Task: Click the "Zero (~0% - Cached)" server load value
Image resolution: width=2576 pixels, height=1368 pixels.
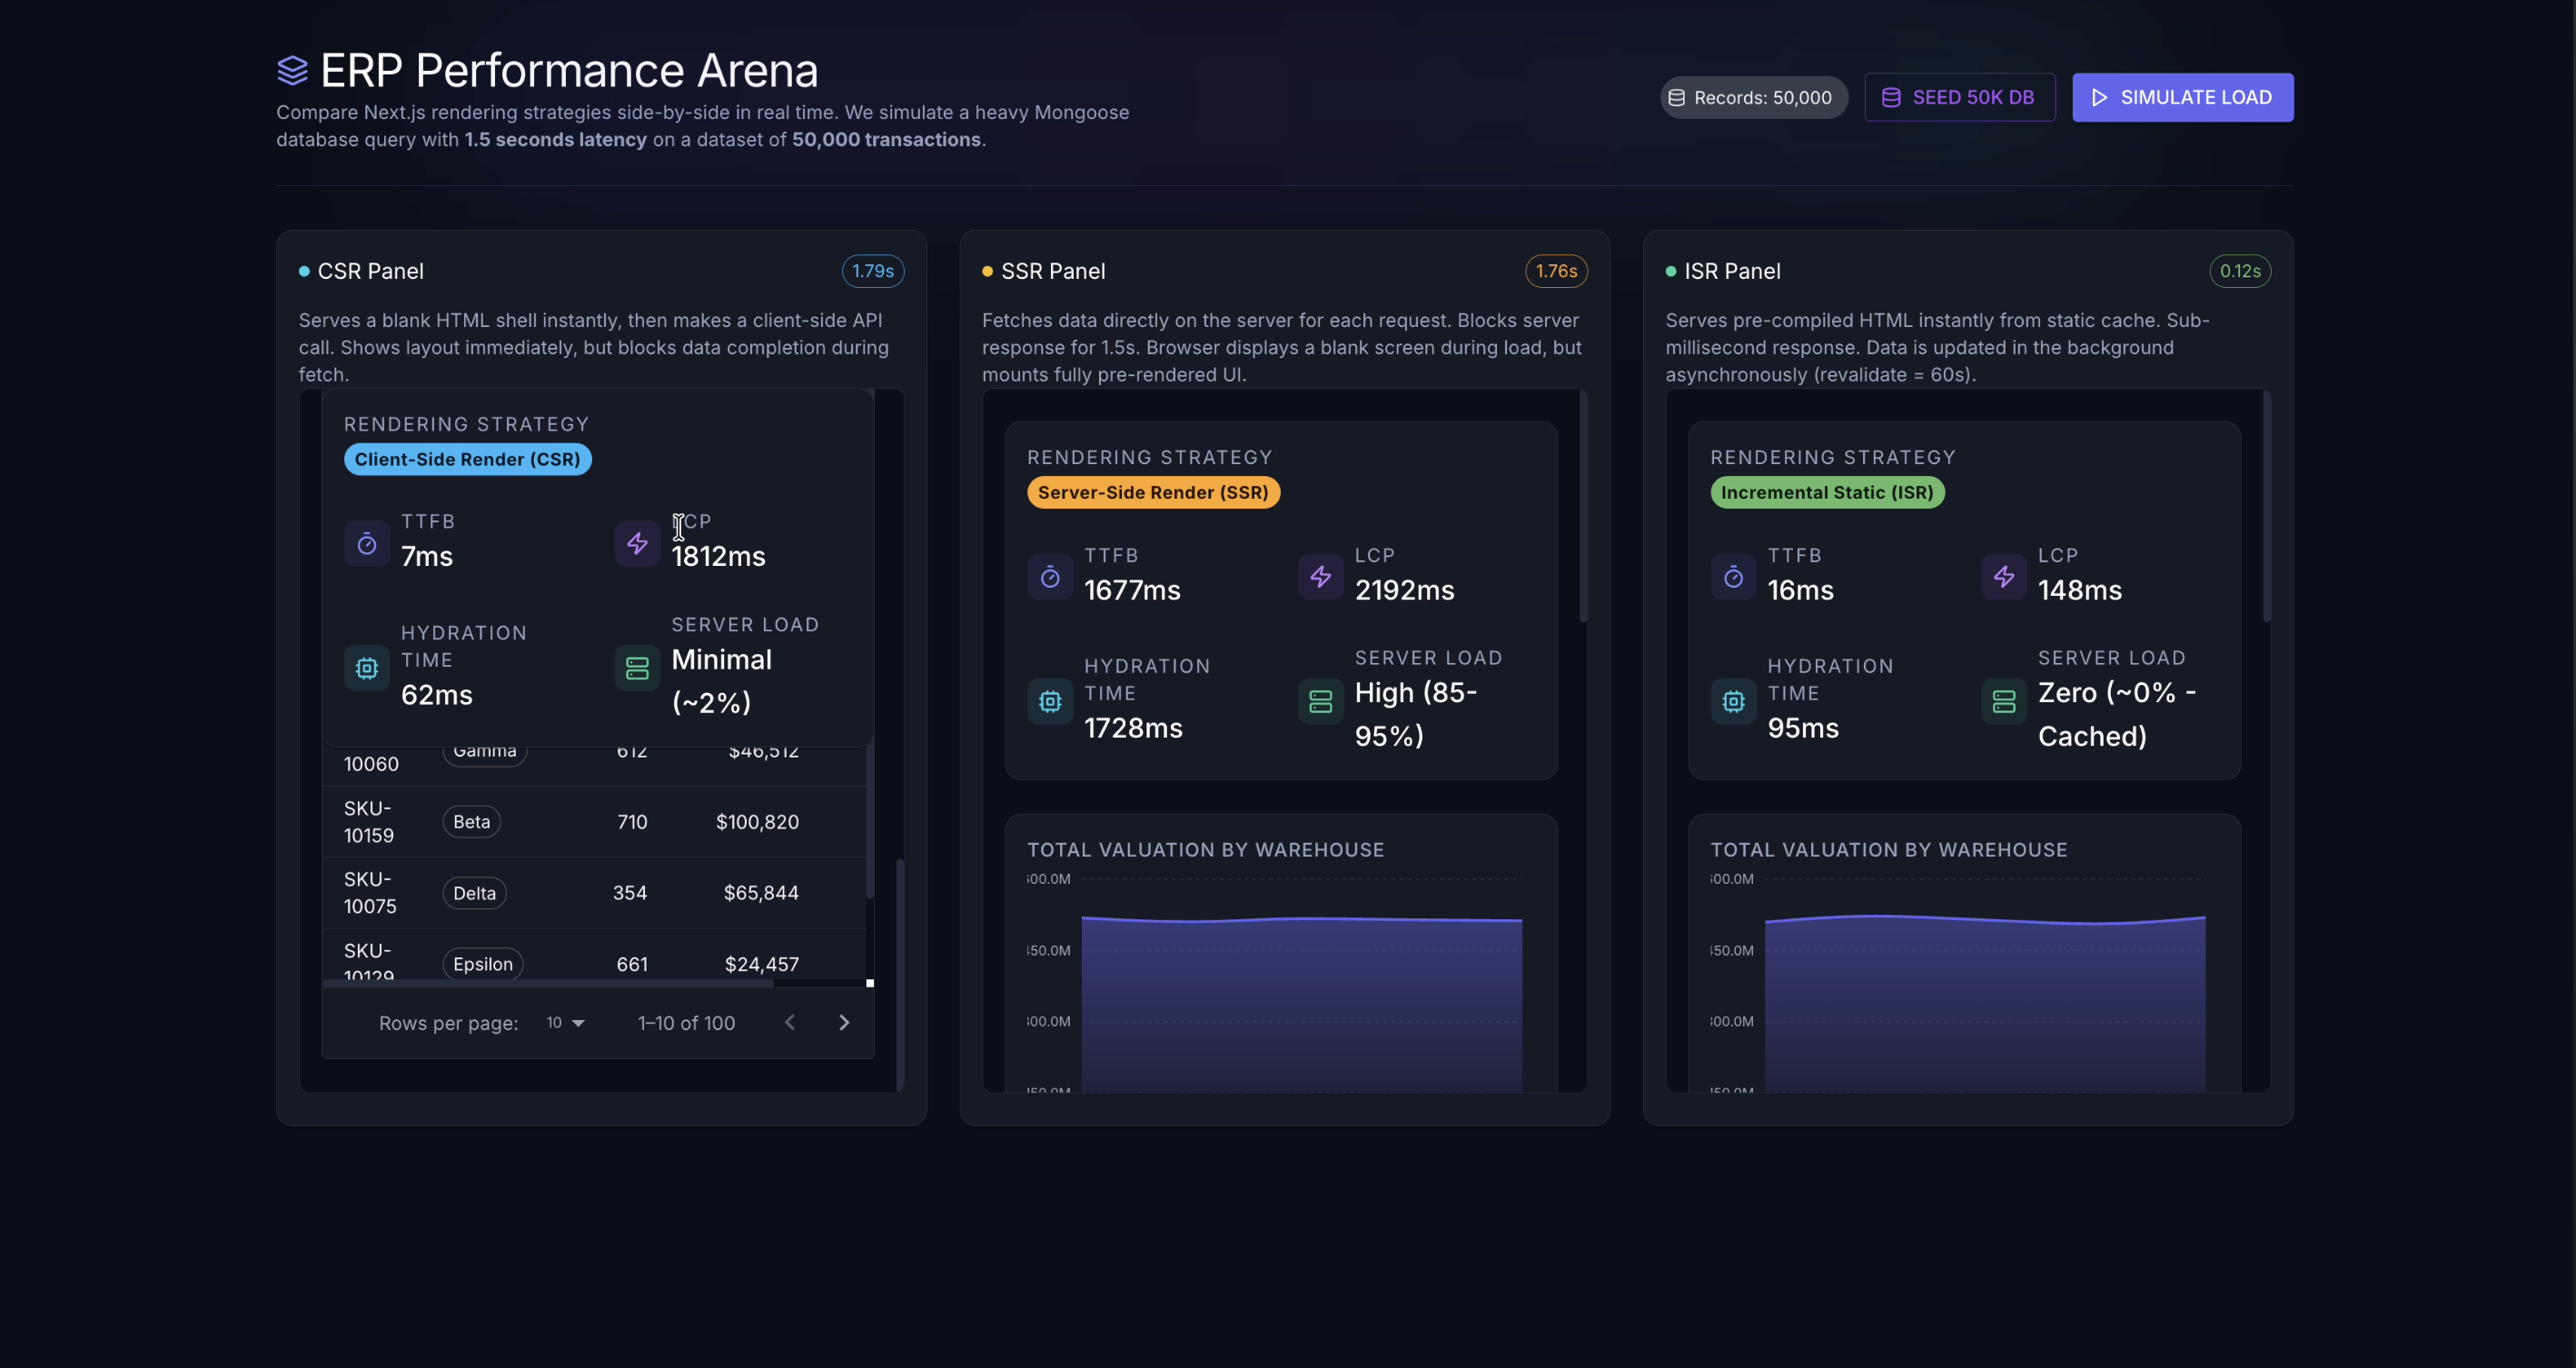Action: click(x=2117, y=714)
